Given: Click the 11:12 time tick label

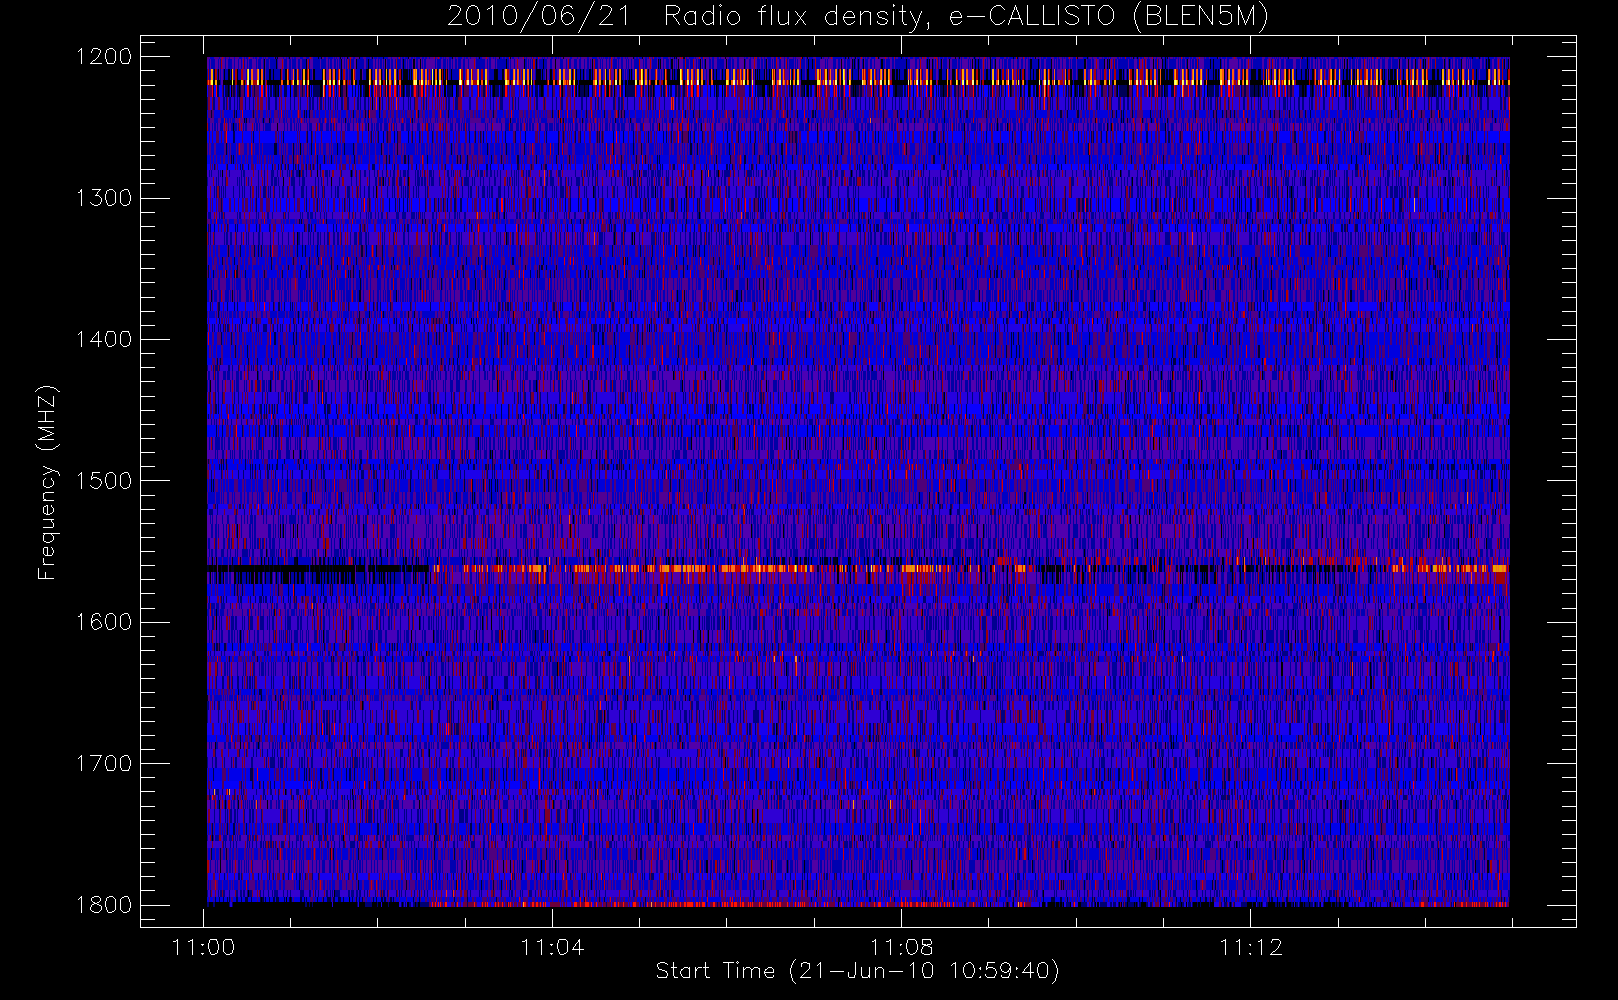Looking at the screenshot, I should [1251, 947].
